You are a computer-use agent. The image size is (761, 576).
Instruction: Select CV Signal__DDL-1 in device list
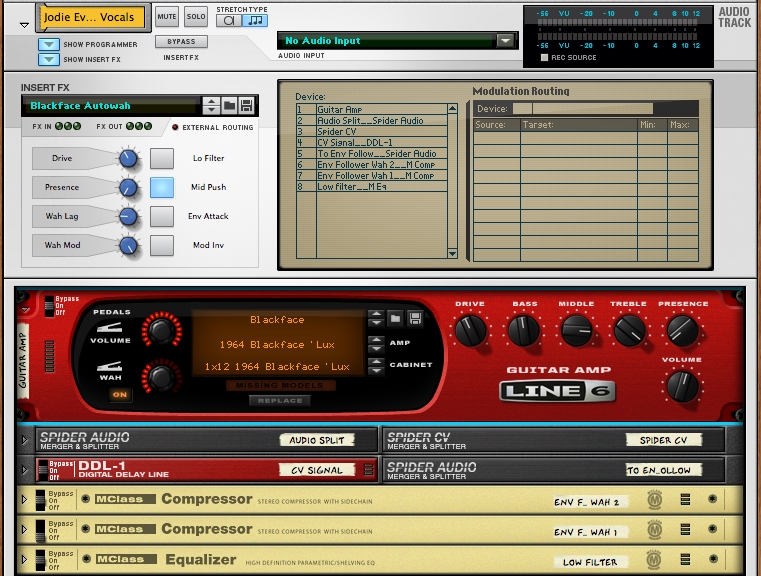372,143
